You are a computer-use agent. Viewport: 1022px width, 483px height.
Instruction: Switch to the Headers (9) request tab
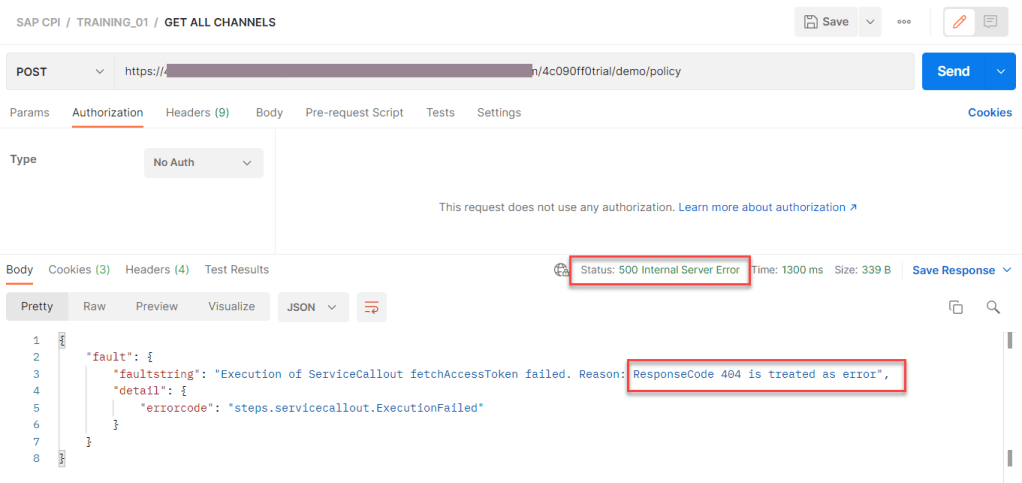(x=197, y=113)
